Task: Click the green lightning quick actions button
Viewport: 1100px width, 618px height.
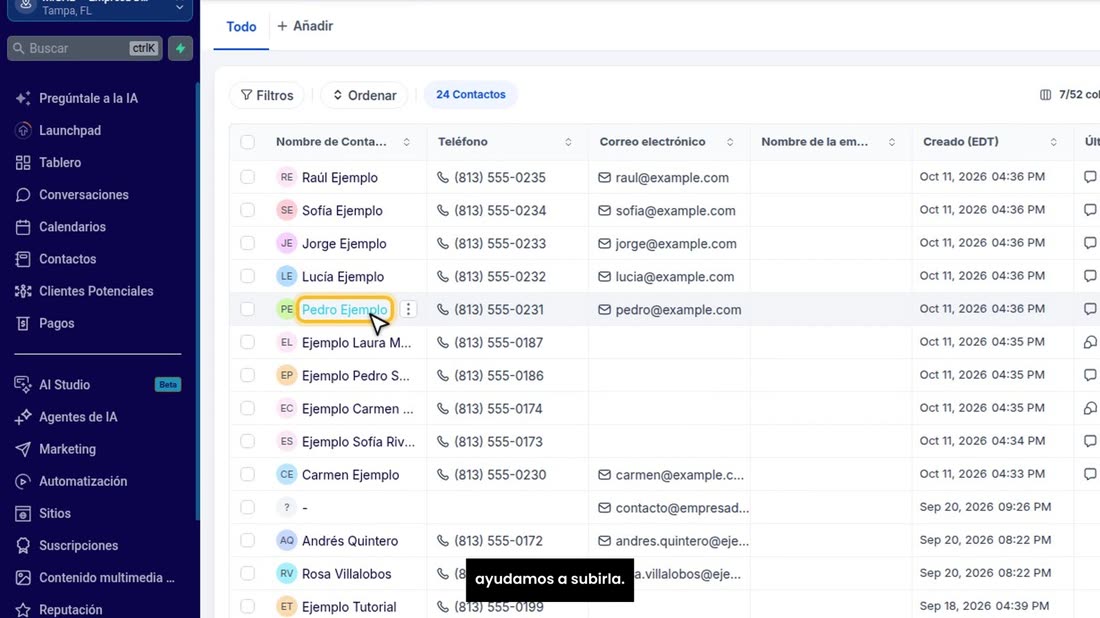Action: (180, 48)
